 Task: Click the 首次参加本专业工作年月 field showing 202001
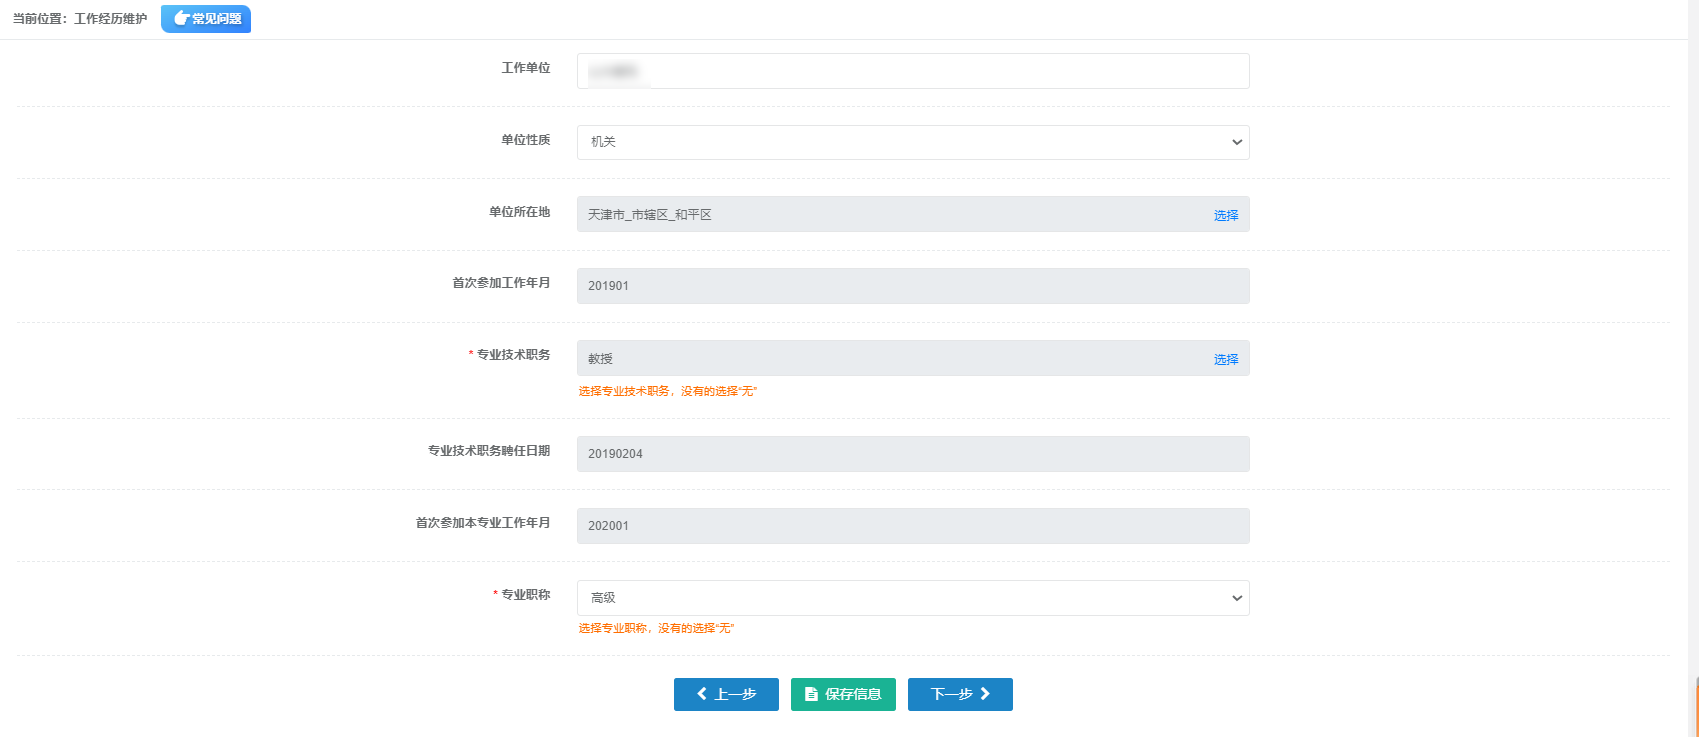tap(912, 526)
